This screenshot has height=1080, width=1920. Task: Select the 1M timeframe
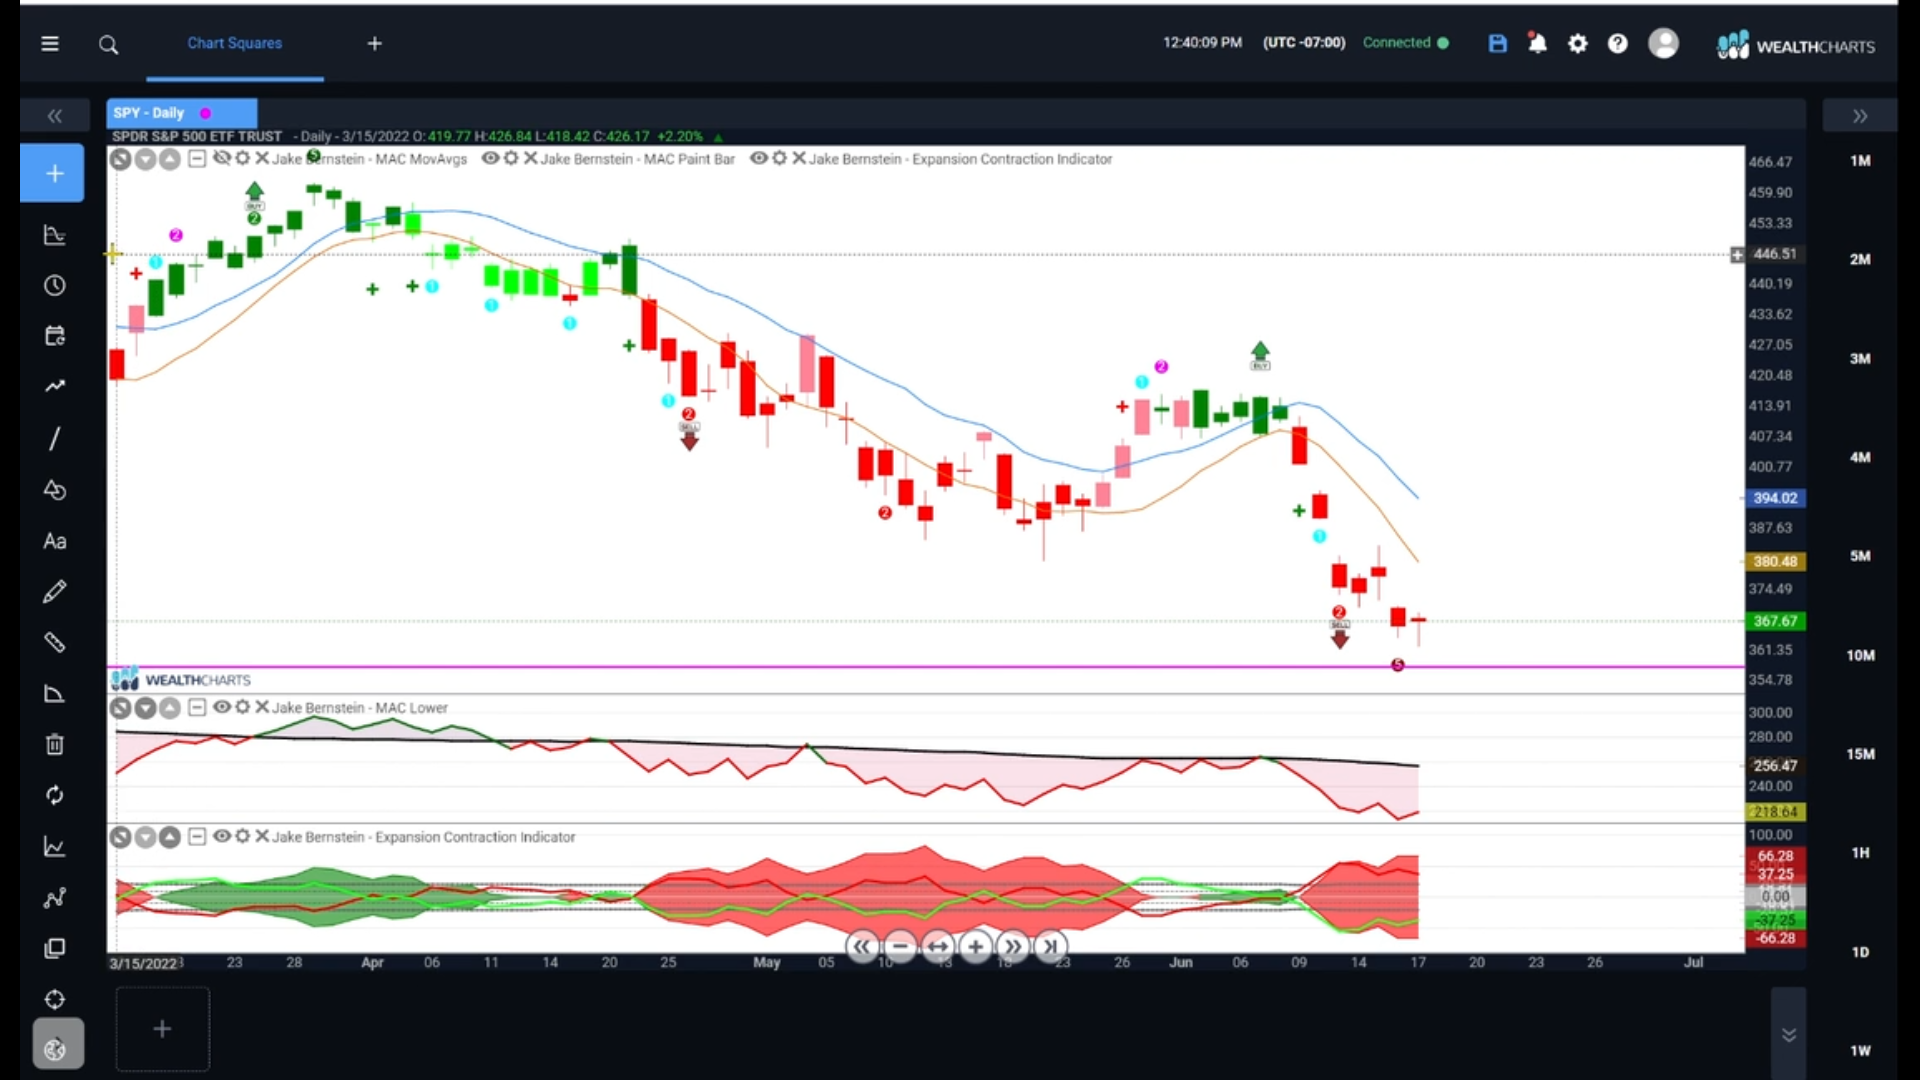pos(1859,161)
